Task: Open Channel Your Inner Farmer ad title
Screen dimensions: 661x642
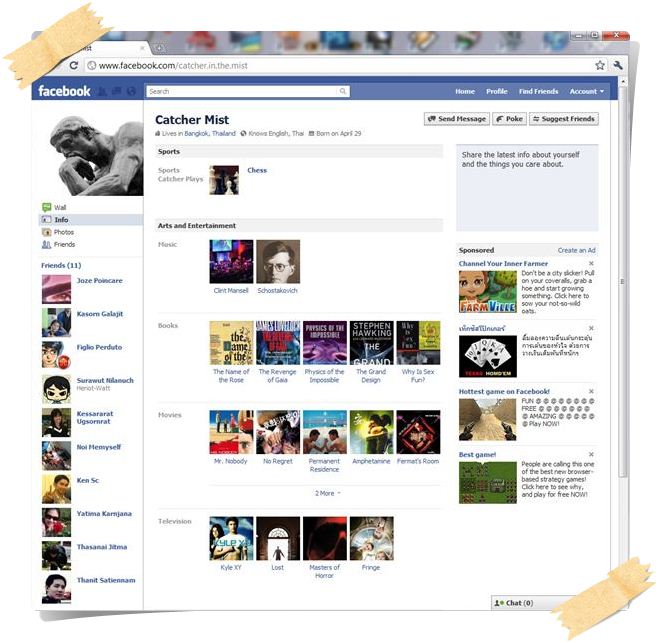Action: [x=503, y=263]
